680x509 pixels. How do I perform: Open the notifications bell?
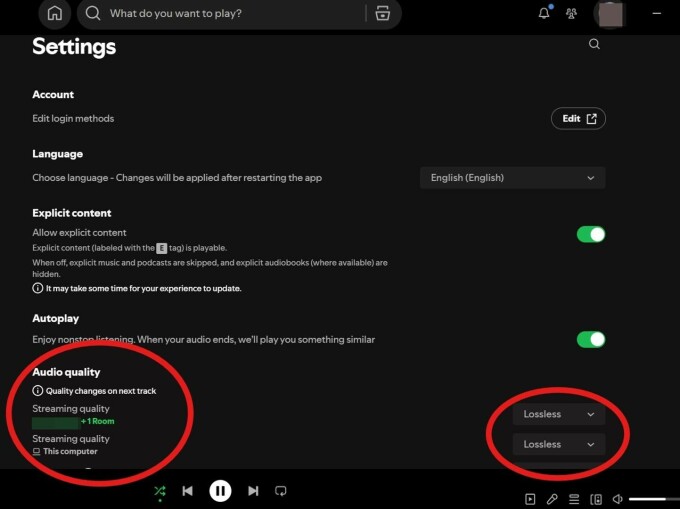[x=544, y=14]
